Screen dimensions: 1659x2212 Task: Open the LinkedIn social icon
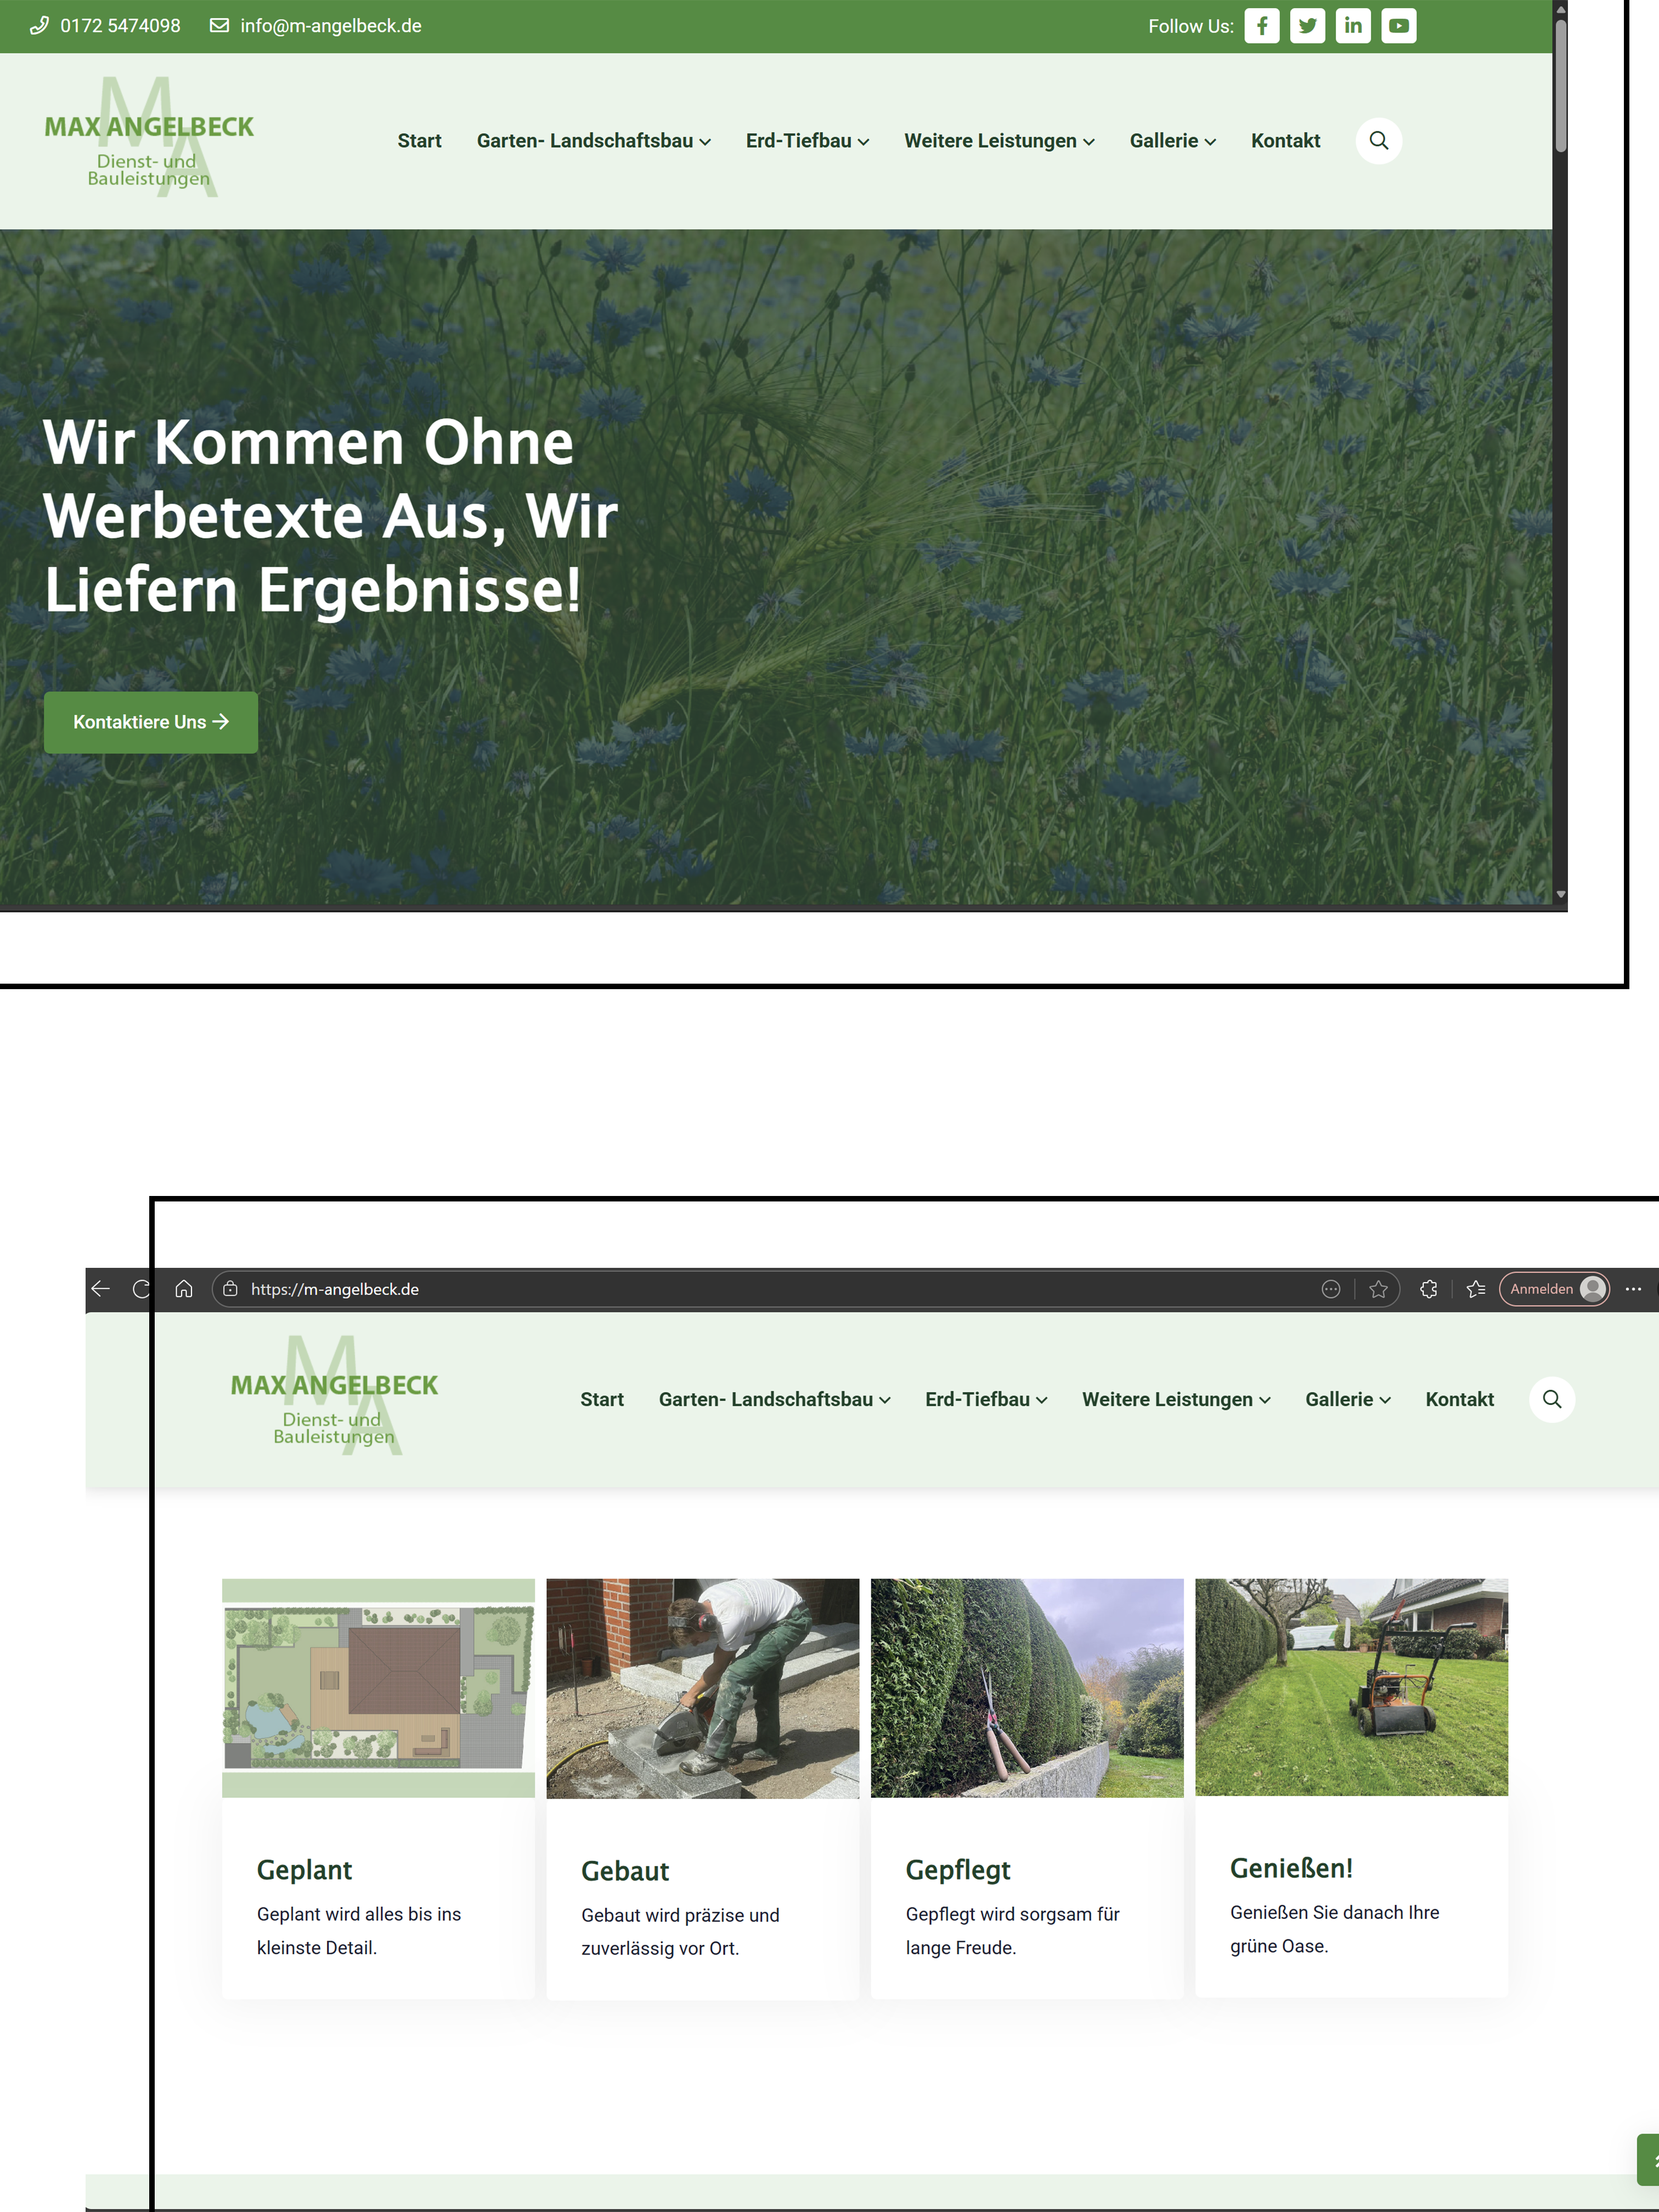tap(1353, 26)
